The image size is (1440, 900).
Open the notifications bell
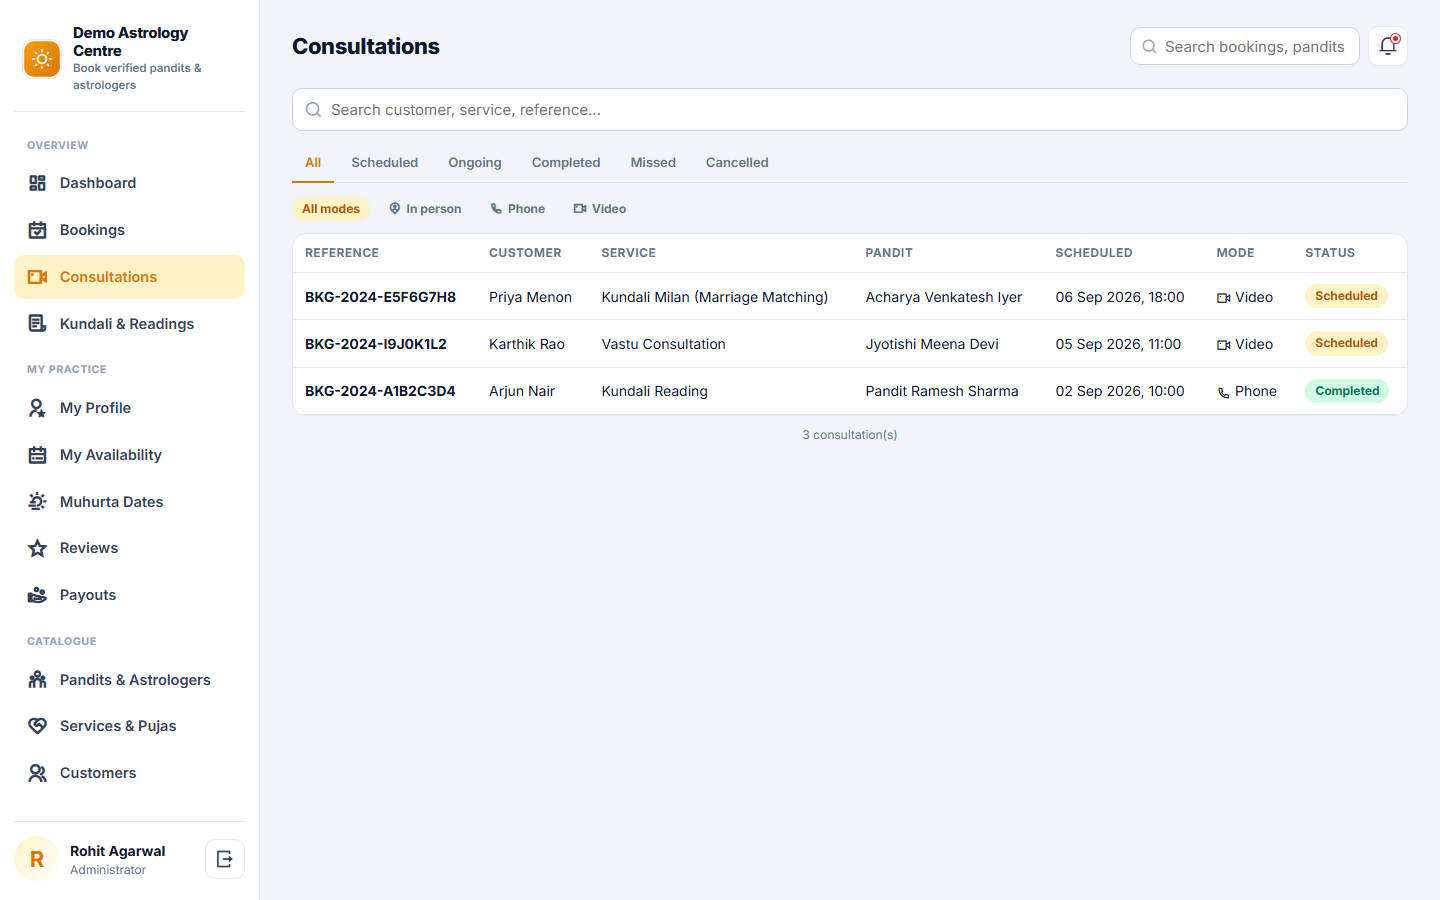[1388, 46]
